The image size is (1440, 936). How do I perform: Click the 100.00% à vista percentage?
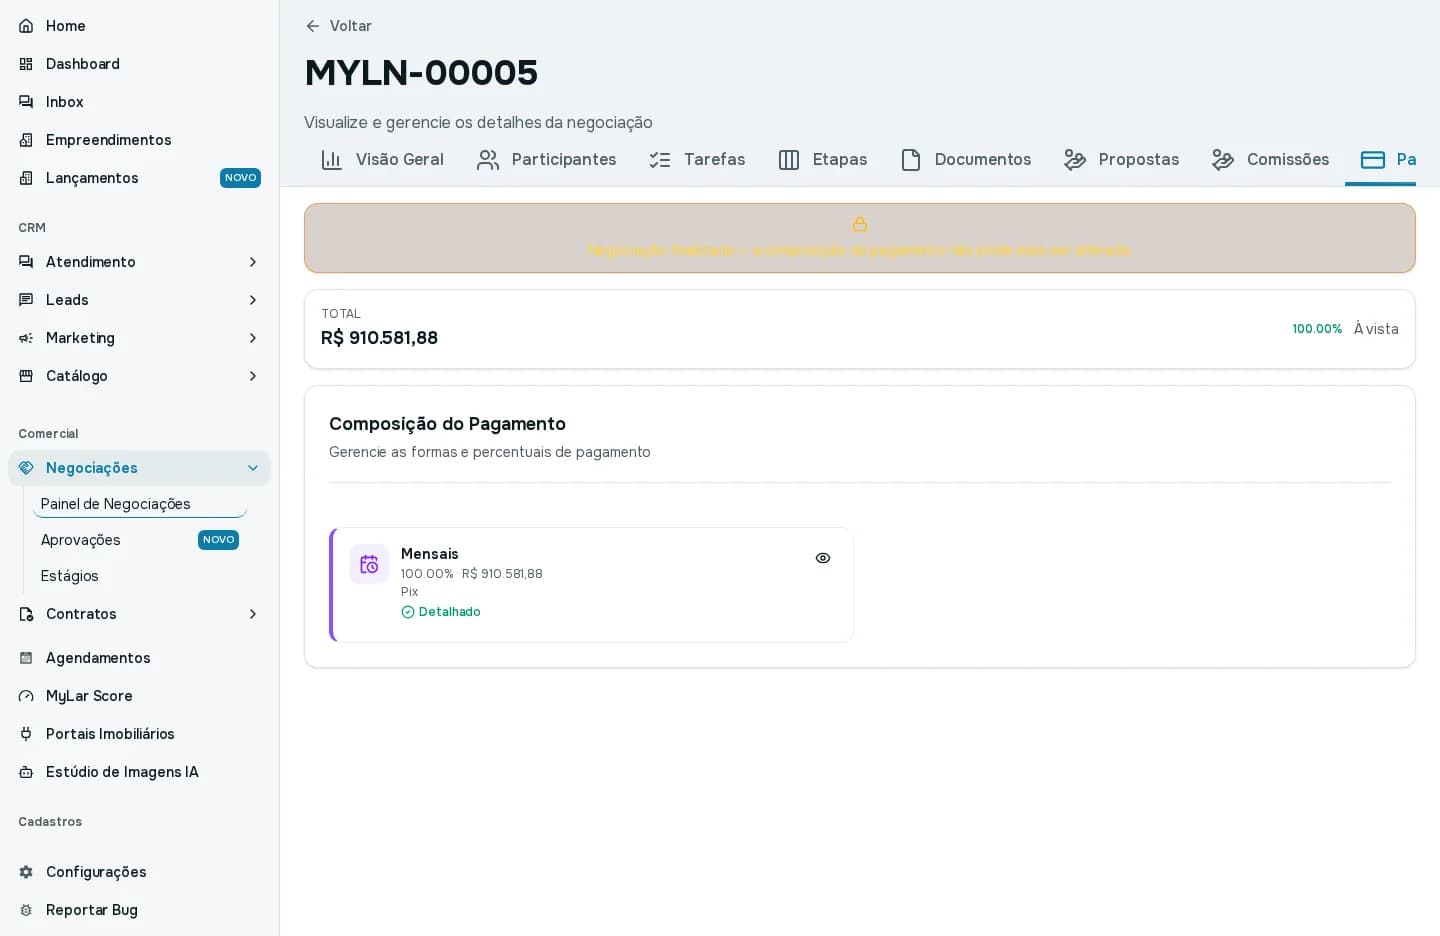pos(1317,329)
